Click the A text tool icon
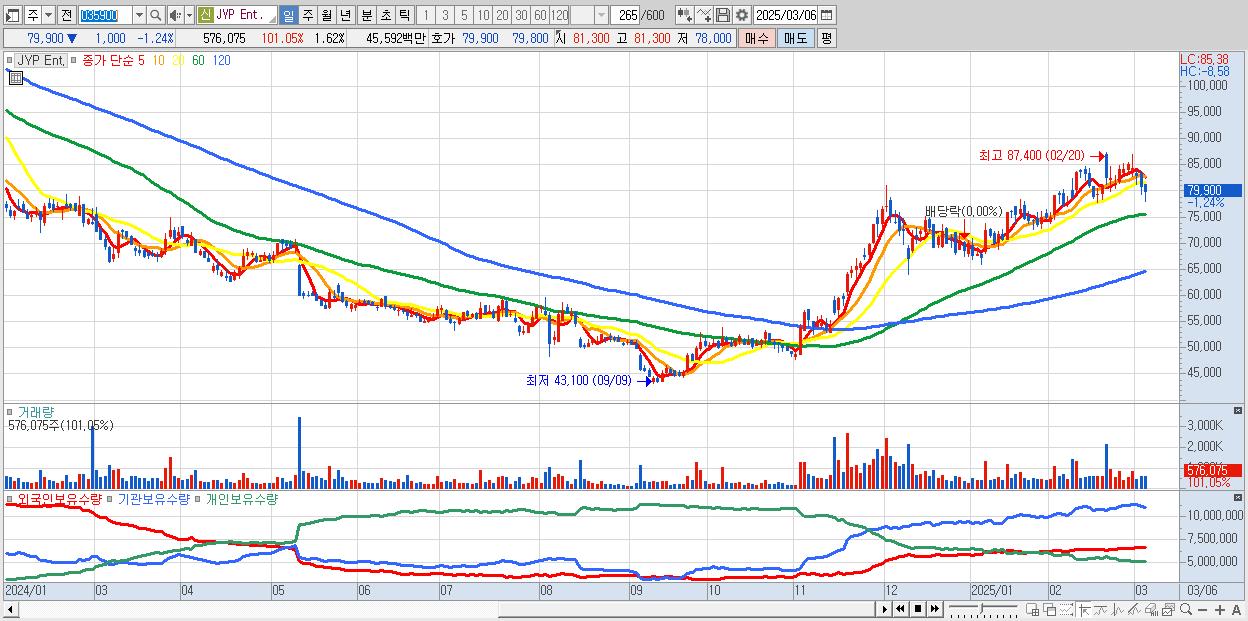Viewport: 1248px width, 621px height. click(x=1237, y=610)
